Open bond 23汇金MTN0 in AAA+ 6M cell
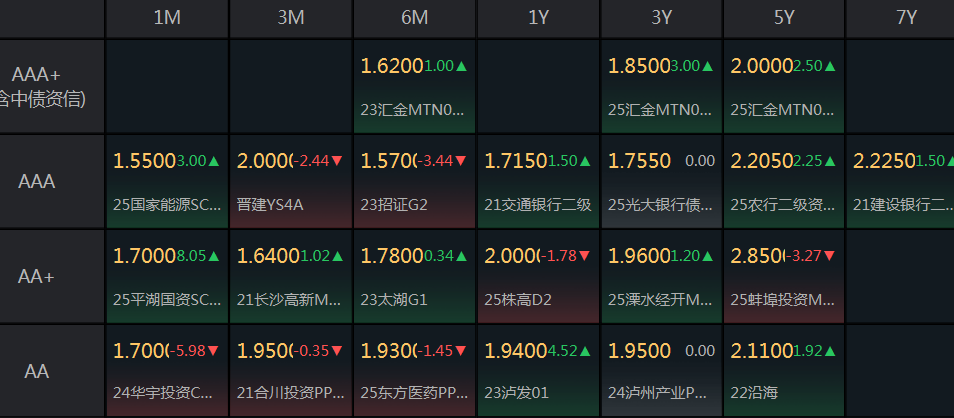The image size is (954, 418). 413,110
